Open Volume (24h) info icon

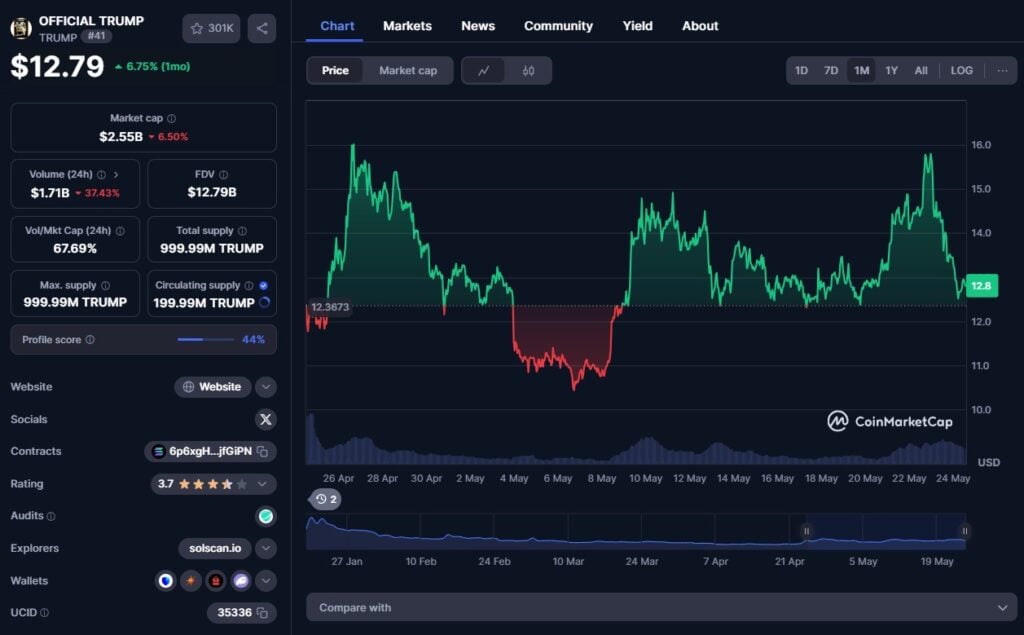pos(101,174)
